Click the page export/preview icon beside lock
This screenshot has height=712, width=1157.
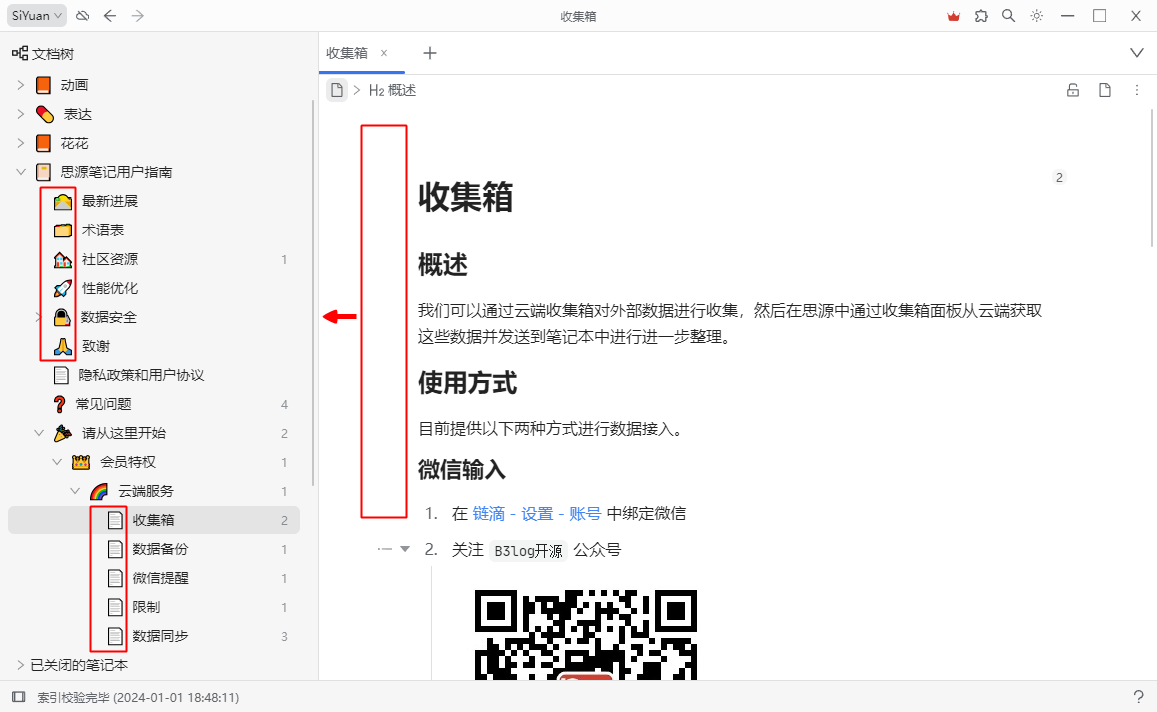[1105, 90]
